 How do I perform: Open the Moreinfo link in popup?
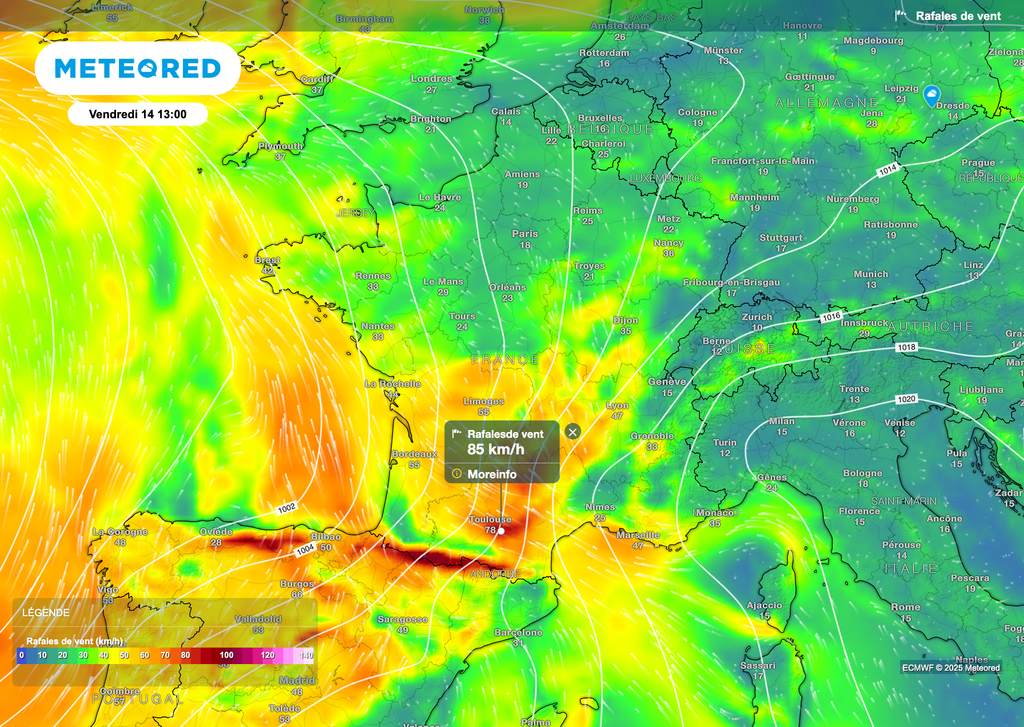pos(492,474)
